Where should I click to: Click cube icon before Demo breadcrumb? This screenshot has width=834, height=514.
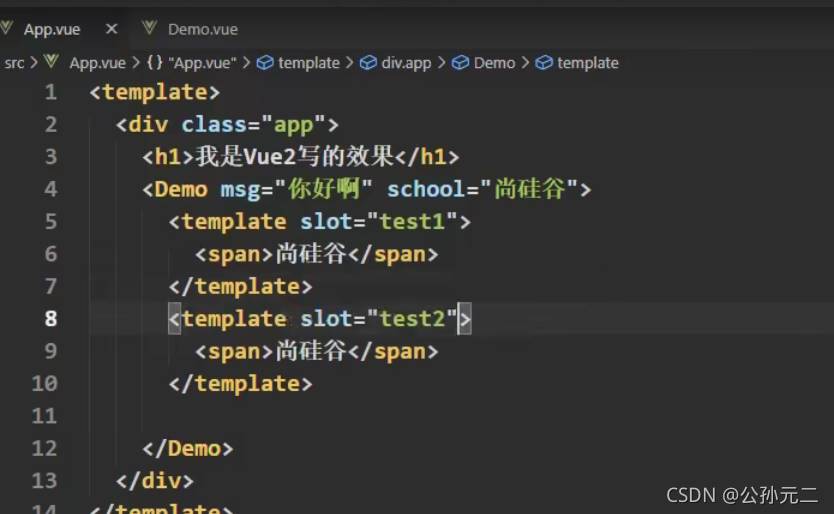[x=460, y=63]
